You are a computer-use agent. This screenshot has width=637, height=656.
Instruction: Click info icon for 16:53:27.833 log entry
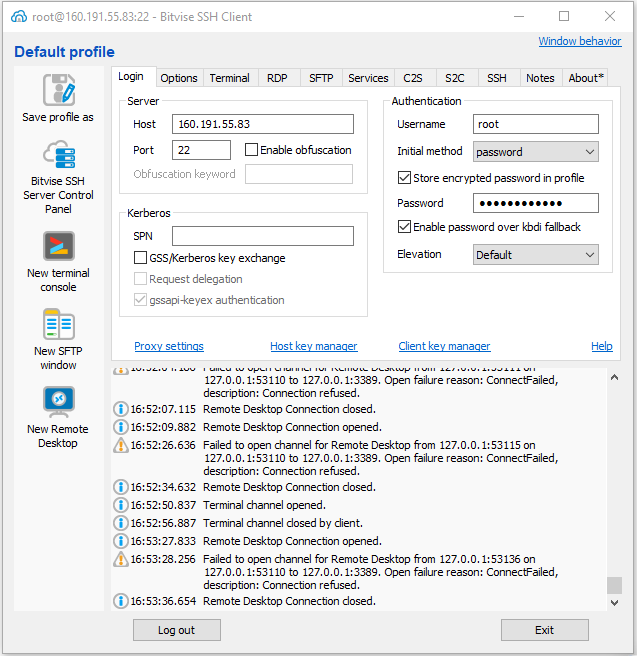121,541
